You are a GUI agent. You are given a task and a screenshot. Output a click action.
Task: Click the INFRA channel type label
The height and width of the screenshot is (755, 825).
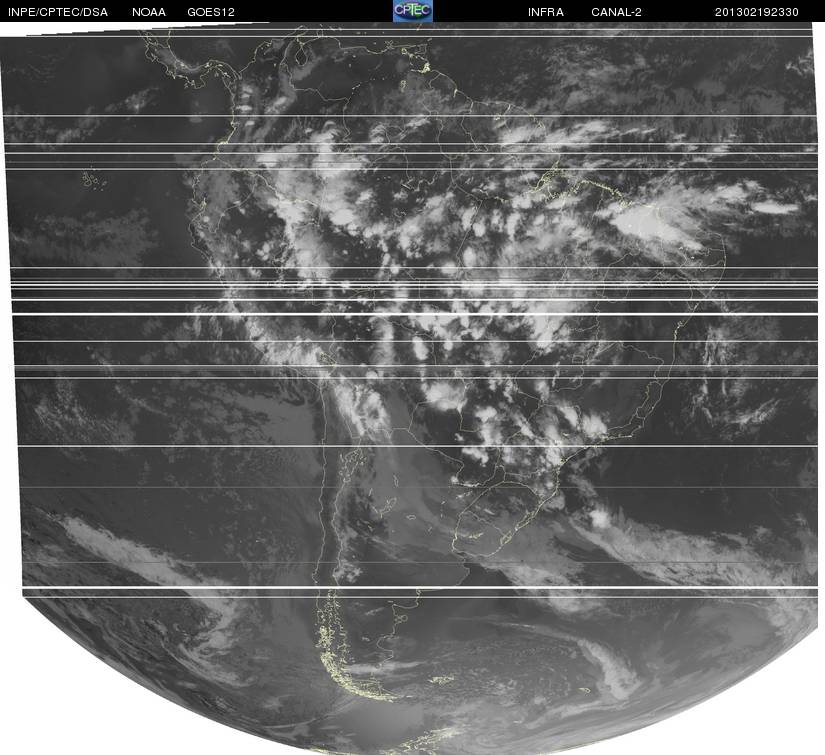coord(546,12)
